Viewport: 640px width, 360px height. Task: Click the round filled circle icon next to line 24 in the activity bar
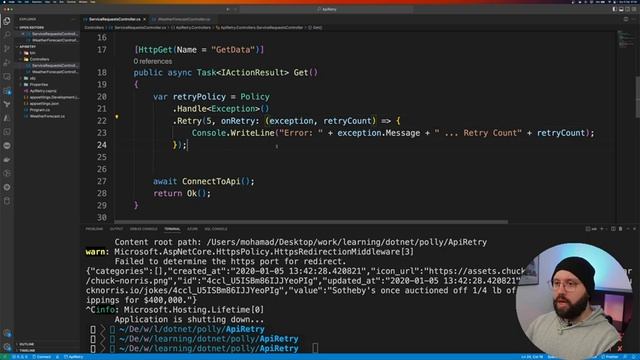[x=7, y=146]
